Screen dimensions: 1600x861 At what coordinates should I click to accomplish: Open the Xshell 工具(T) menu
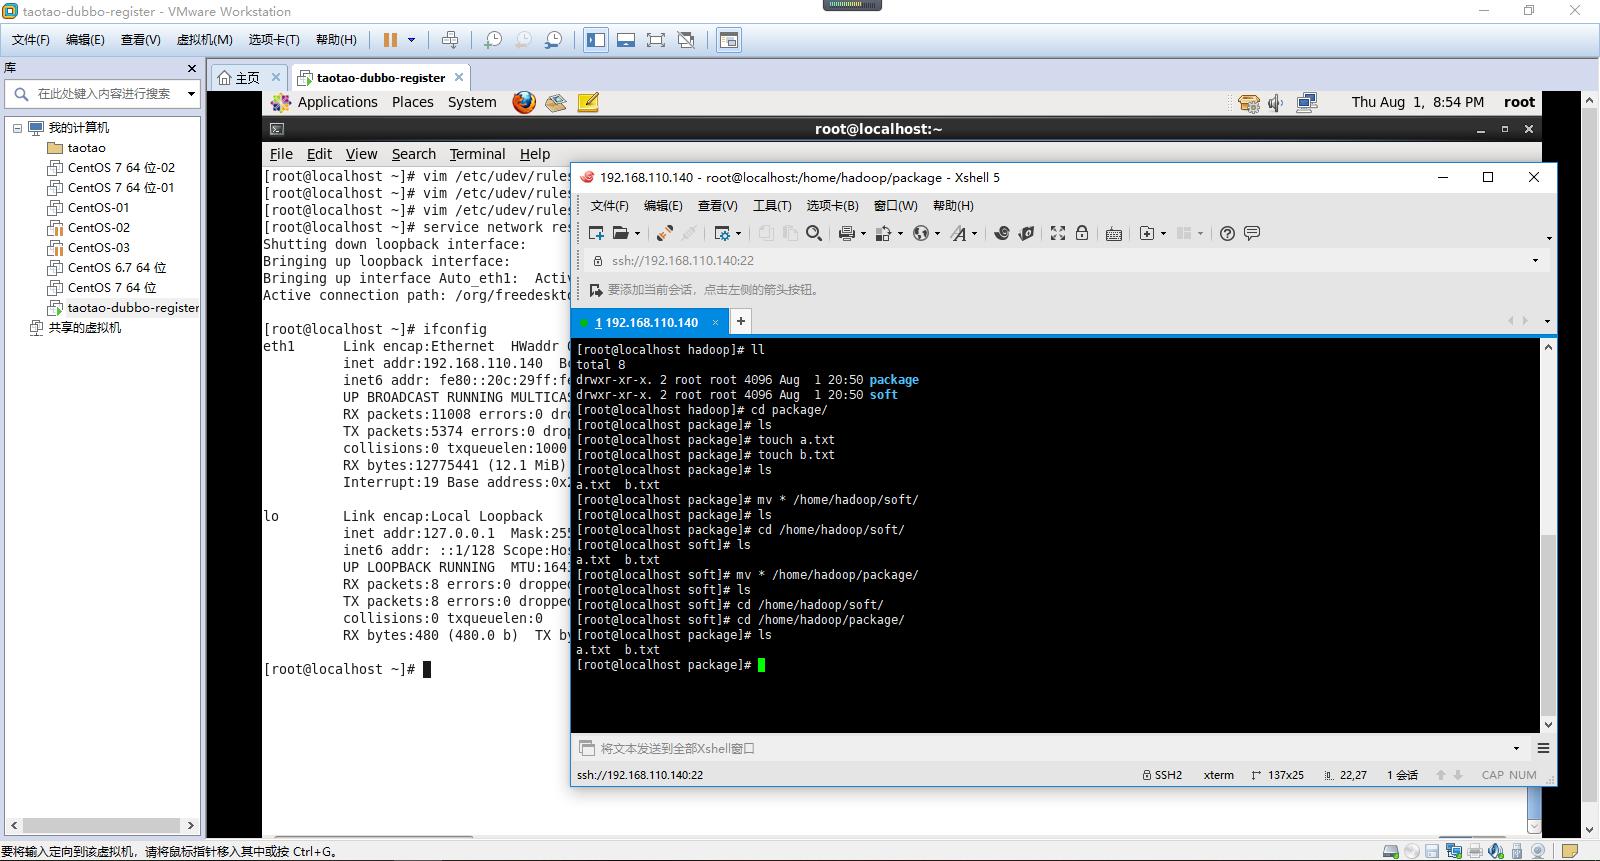pos(772,206)
